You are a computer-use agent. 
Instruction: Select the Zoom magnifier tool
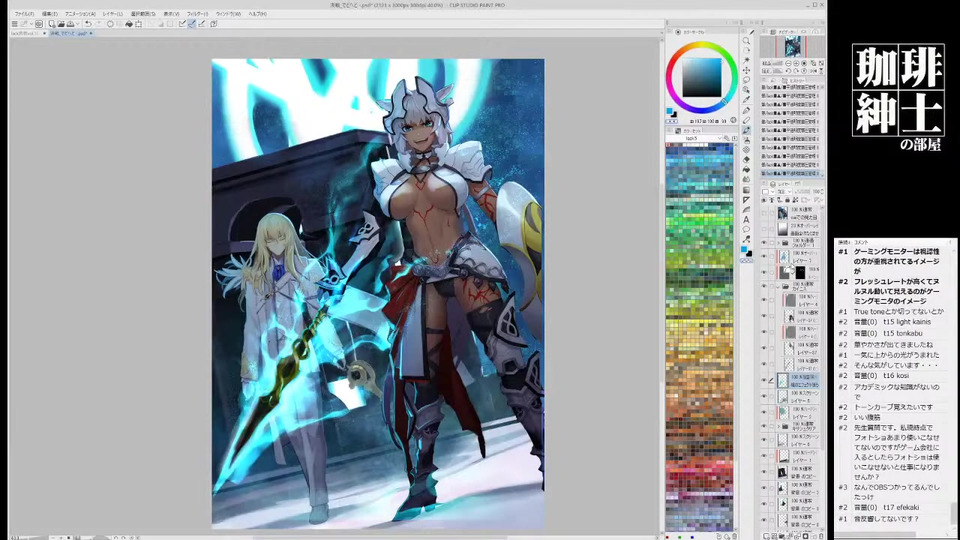coord(746,40)
